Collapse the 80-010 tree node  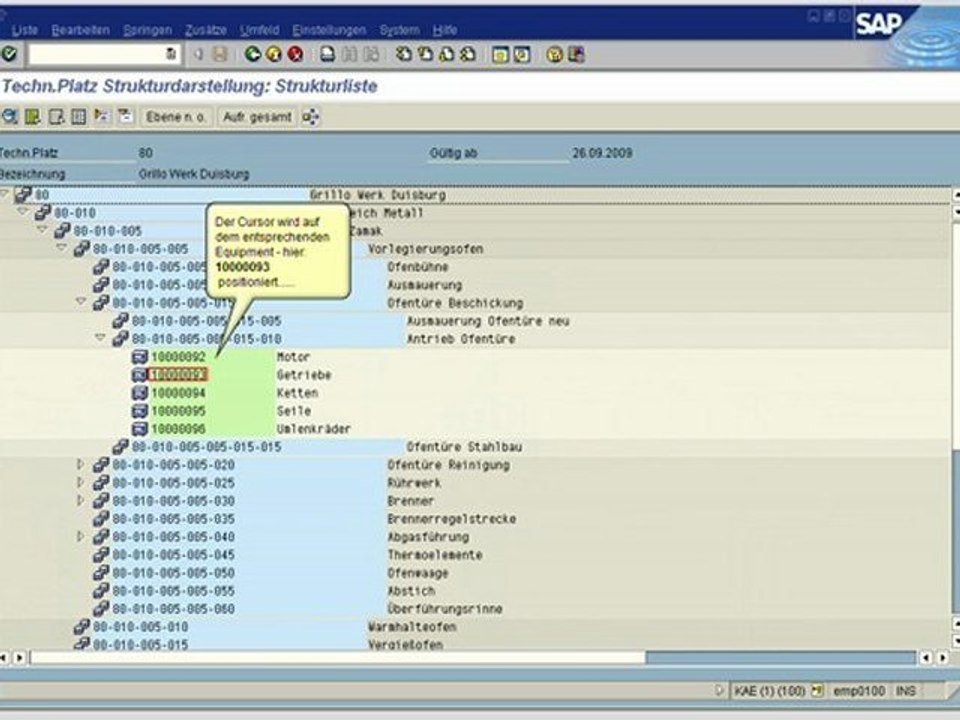pyautogui.click(x=23, y=212)
